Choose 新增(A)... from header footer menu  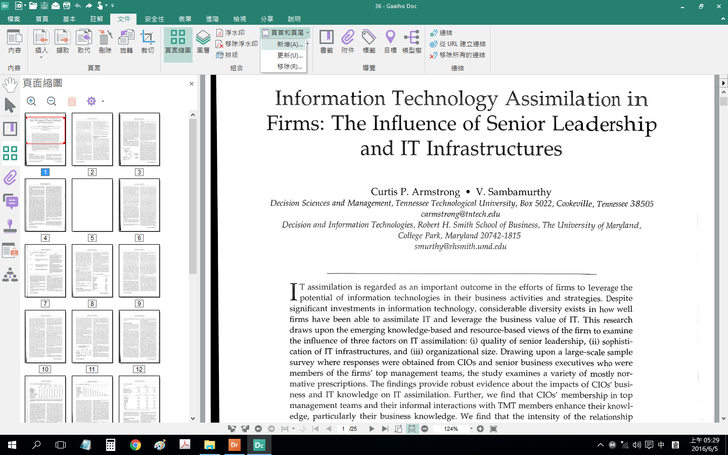tap(289, 44)
